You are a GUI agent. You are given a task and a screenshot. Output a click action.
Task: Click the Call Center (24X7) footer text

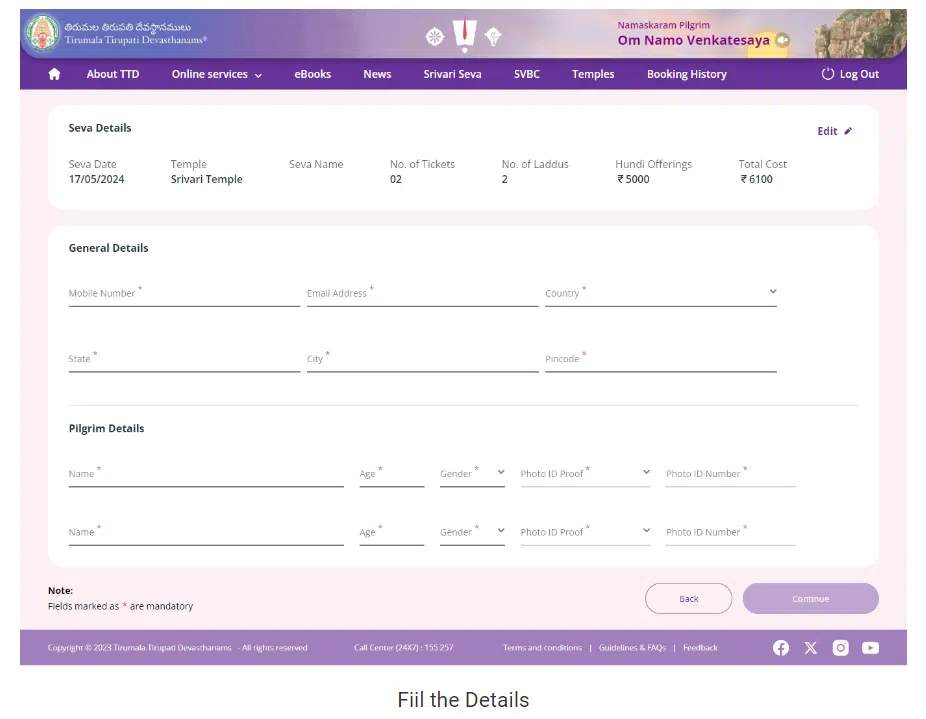pos(403,648)
